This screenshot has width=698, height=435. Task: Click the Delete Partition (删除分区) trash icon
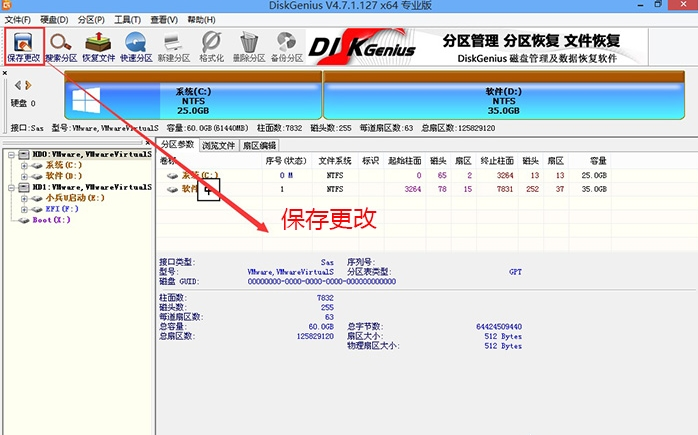click(250, 45)
